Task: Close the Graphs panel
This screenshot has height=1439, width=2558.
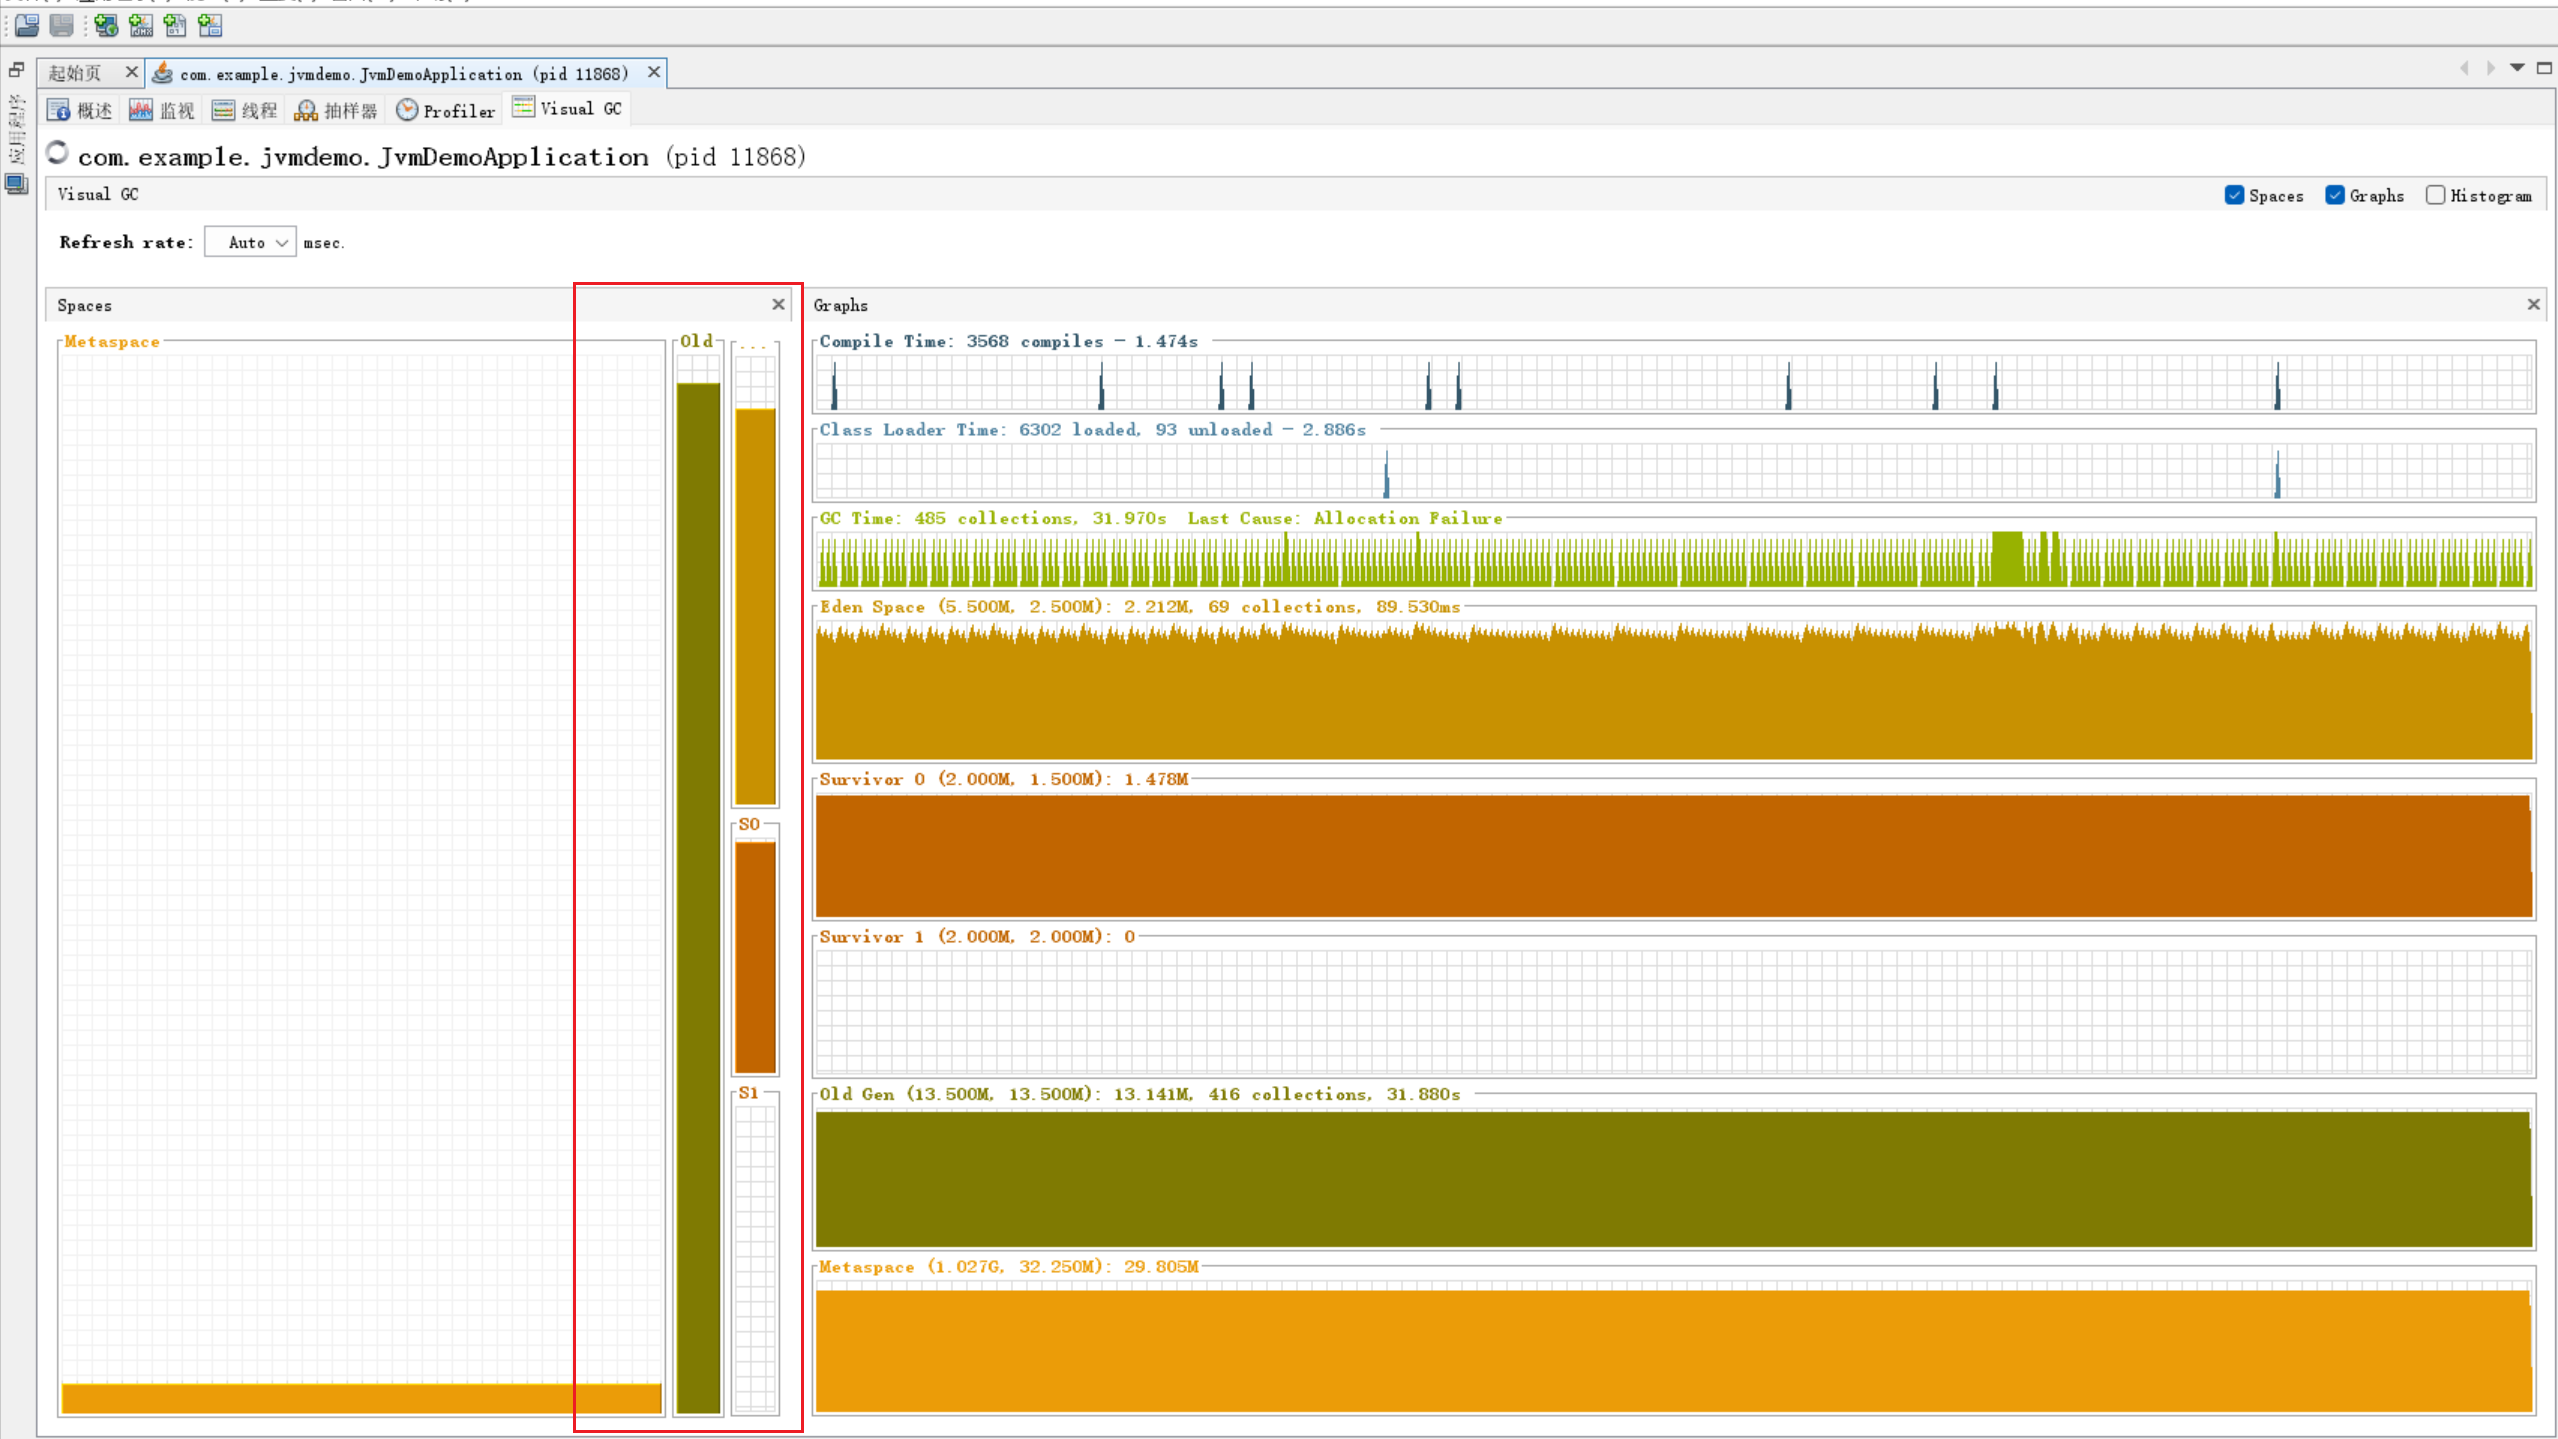Action: 2533,304
